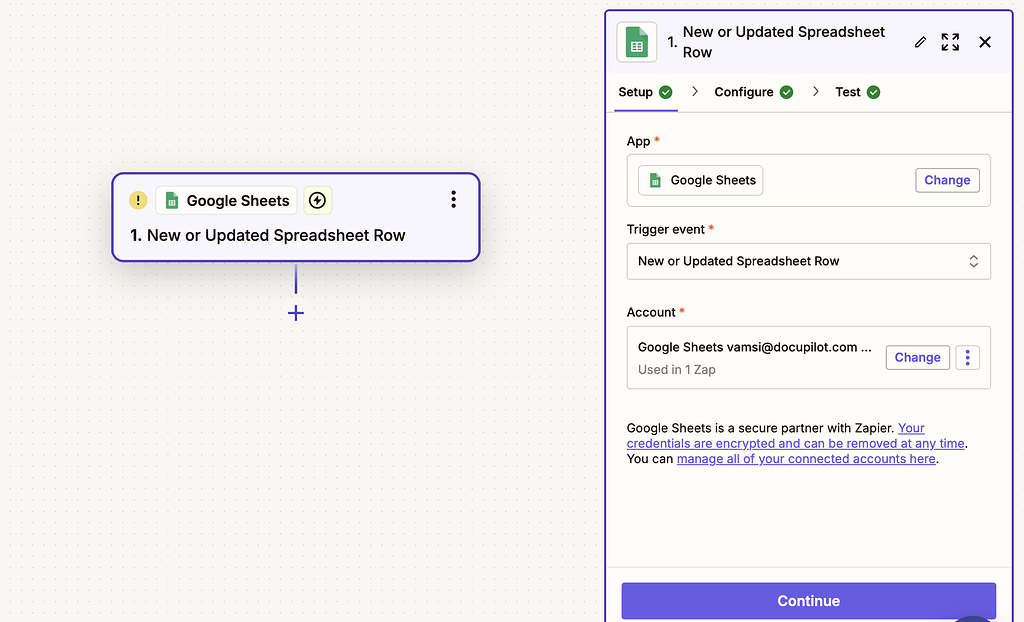The width and height of the screenshot is (1024, 622).
Task: Change the Google Sheets app
Action: [x=947, y=180]
